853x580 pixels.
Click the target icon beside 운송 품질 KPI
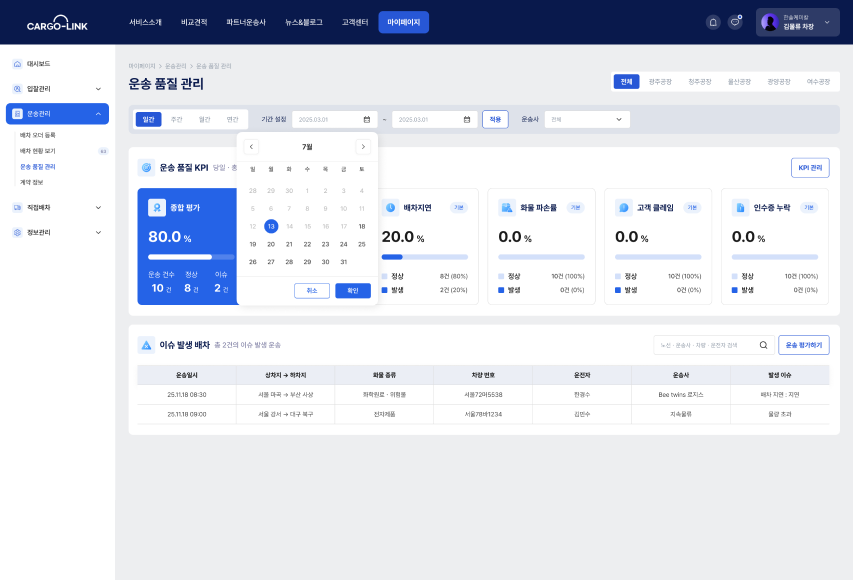[146, 168]
